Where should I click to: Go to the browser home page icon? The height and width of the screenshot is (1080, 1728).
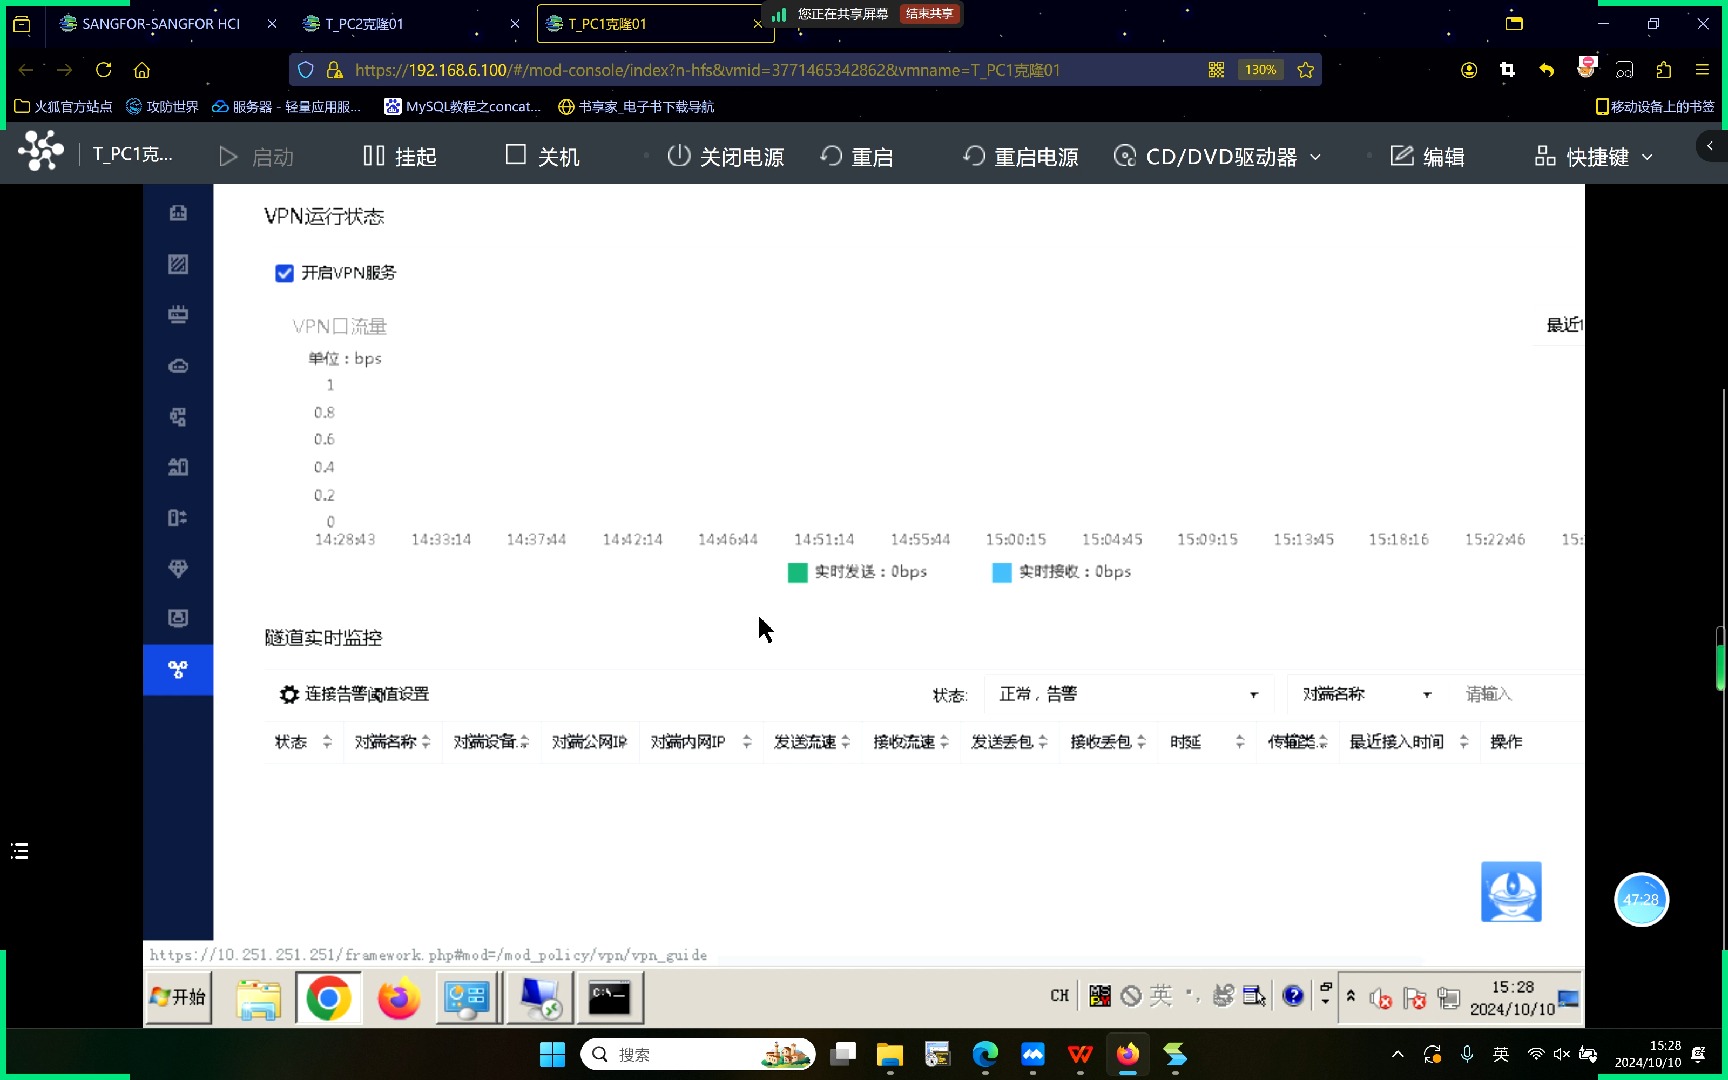click(x=142, y=70)
